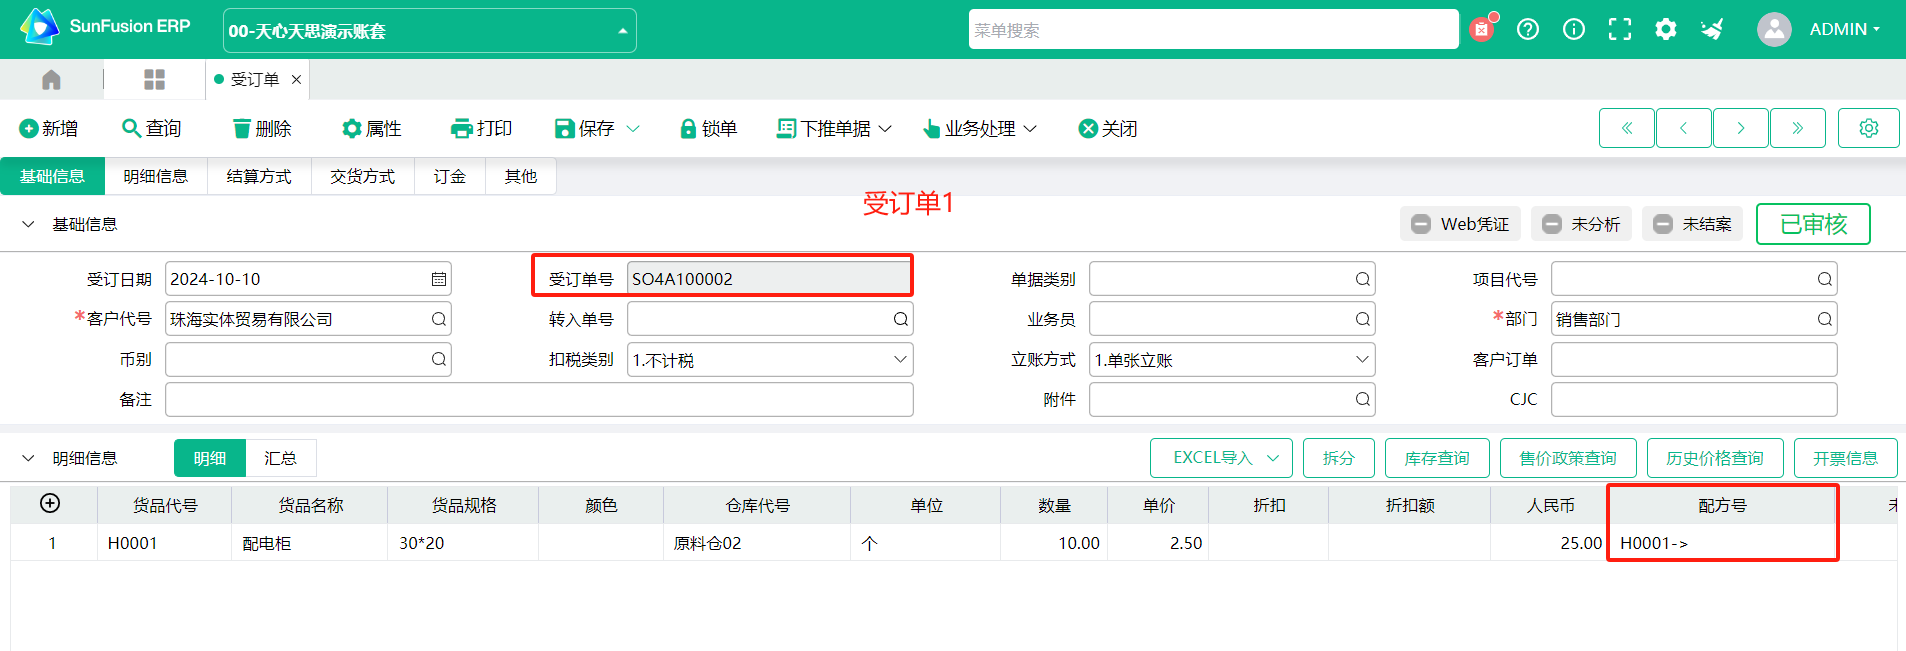Toggle the 未分析 status
Screen dimensions: 1906x651
click(1581, 224)
